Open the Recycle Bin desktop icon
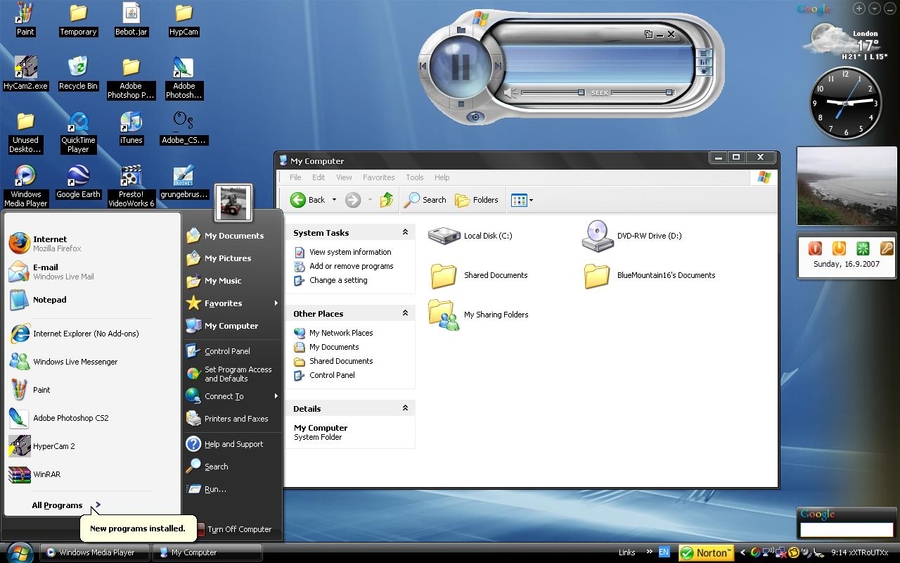Image resolution: width=900 pixels, height=563 pixels. point(78,73)
